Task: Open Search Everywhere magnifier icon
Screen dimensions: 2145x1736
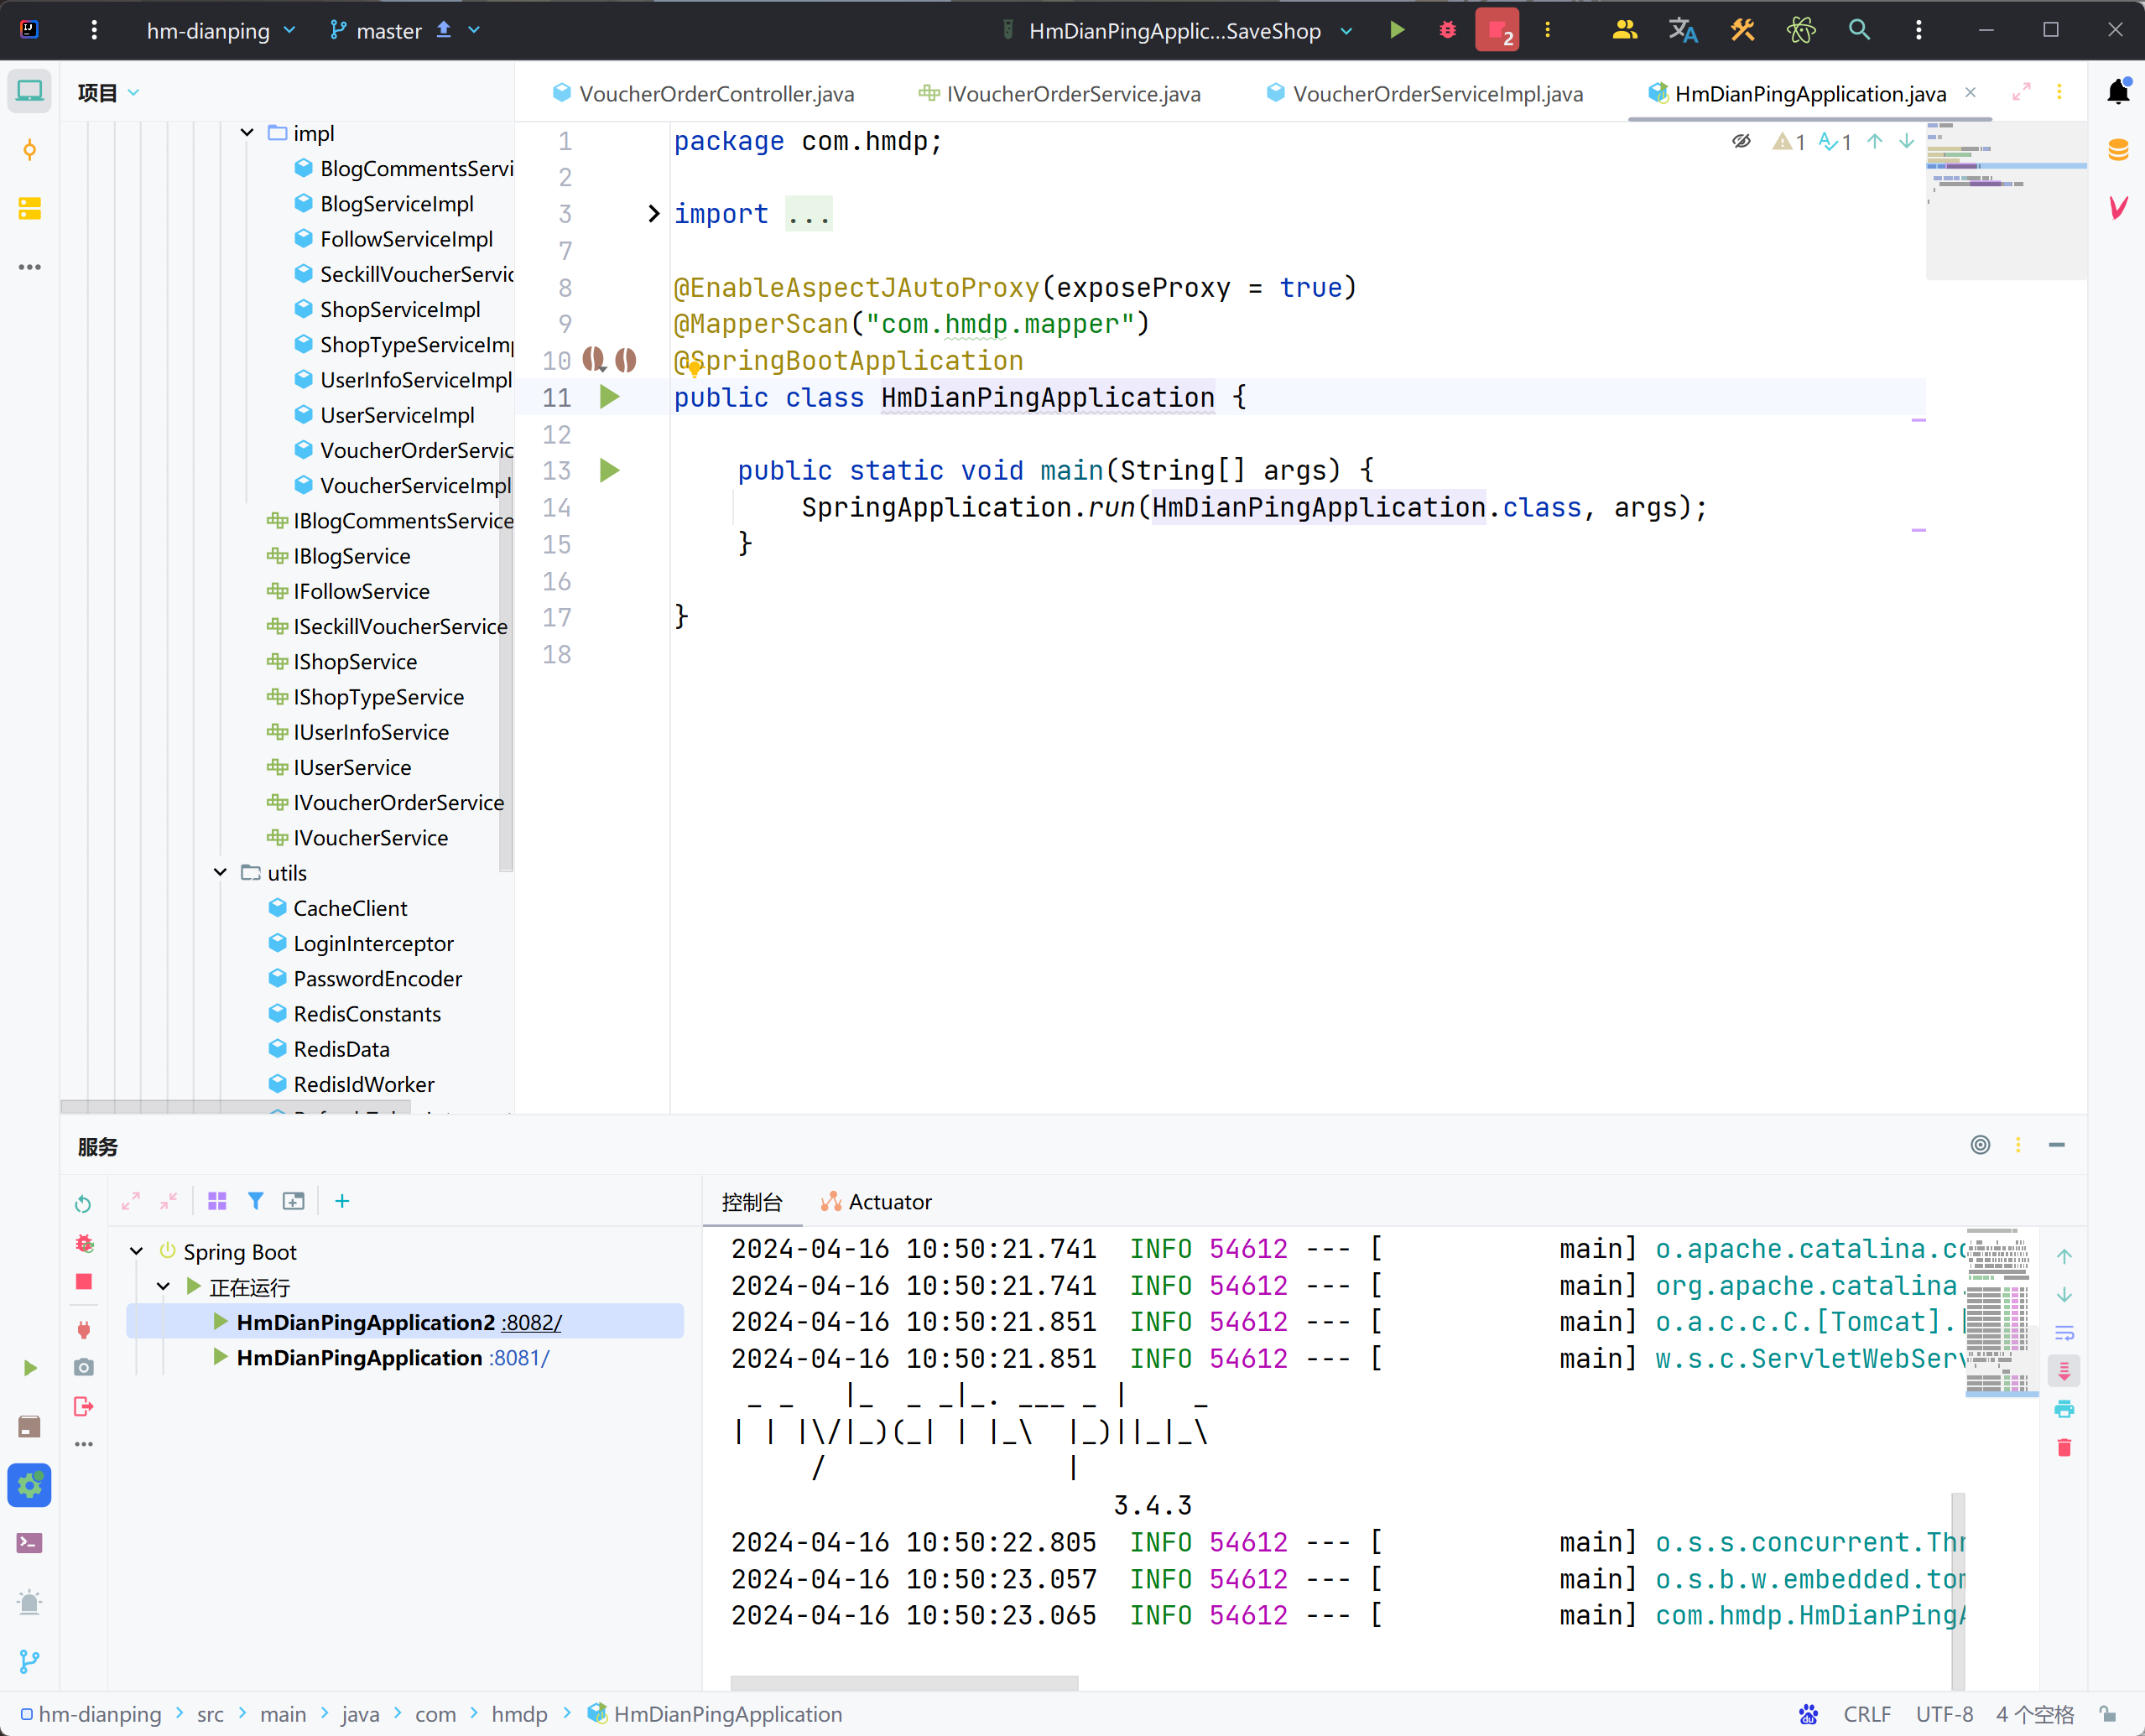Action: click(1859, 30)
